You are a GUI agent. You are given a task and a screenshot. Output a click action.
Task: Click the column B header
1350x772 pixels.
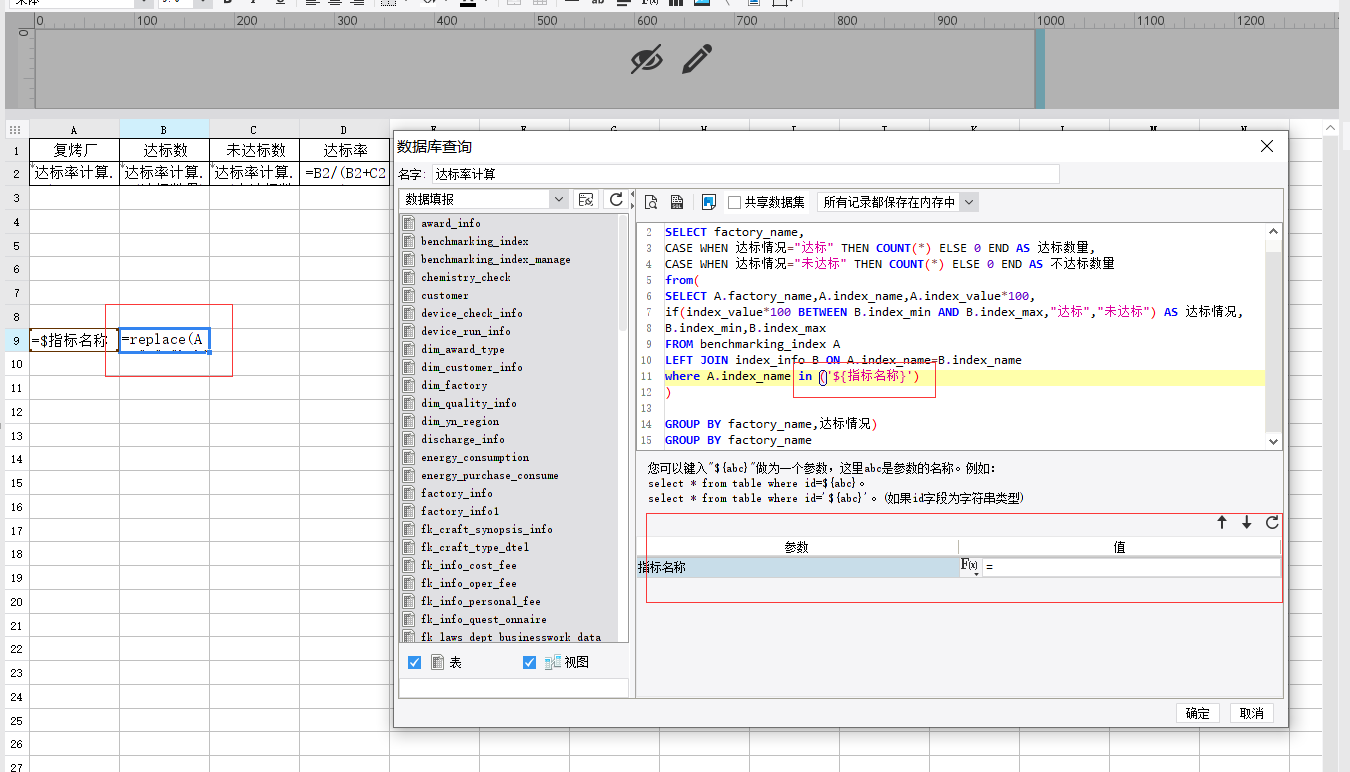164,130
